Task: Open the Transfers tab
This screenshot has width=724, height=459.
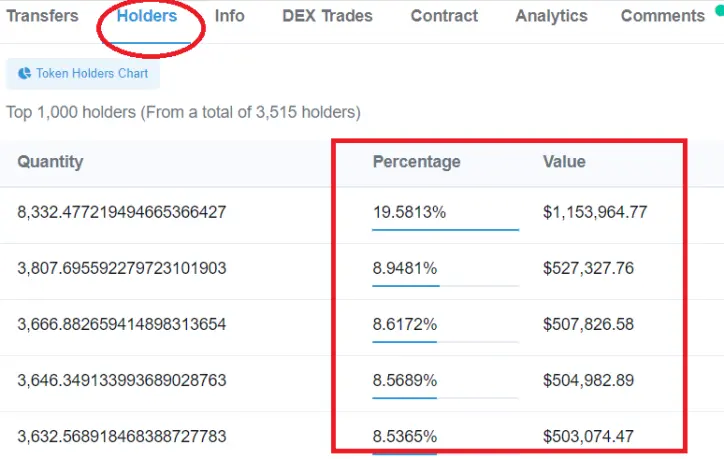Action: coord(42,16)
